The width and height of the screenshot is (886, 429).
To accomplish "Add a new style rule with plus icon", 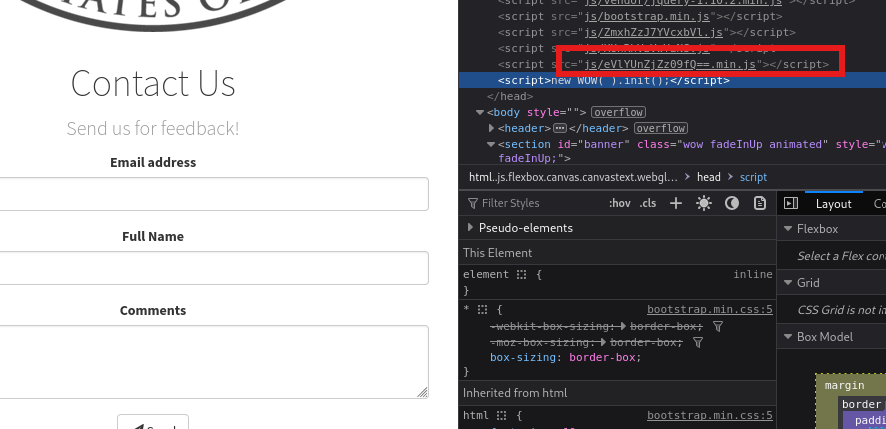I will coord(676,203).
